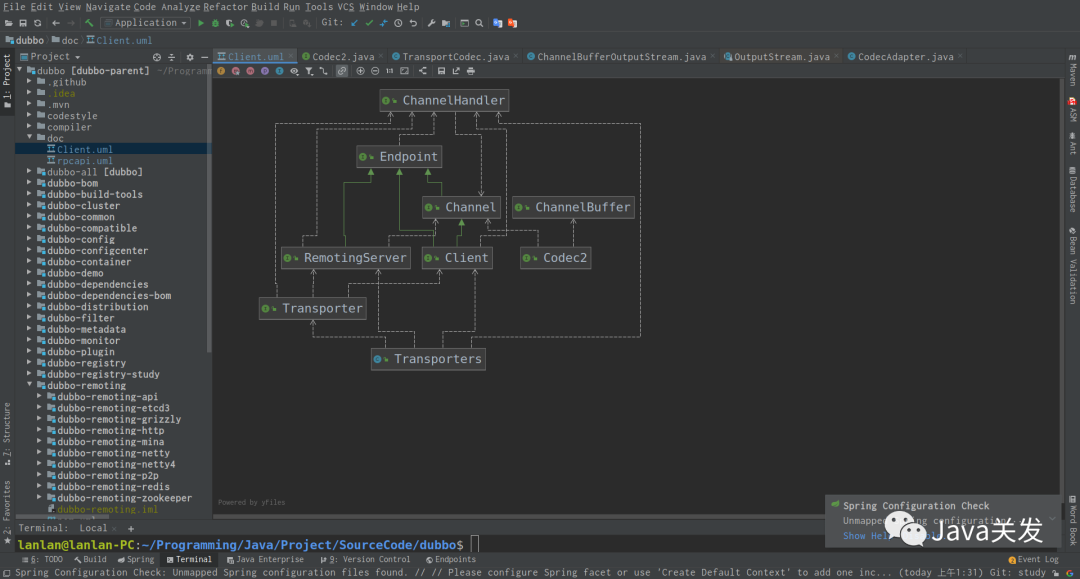Open the Version Control tool window tab
1080x579 pixels.
point(365,560)
